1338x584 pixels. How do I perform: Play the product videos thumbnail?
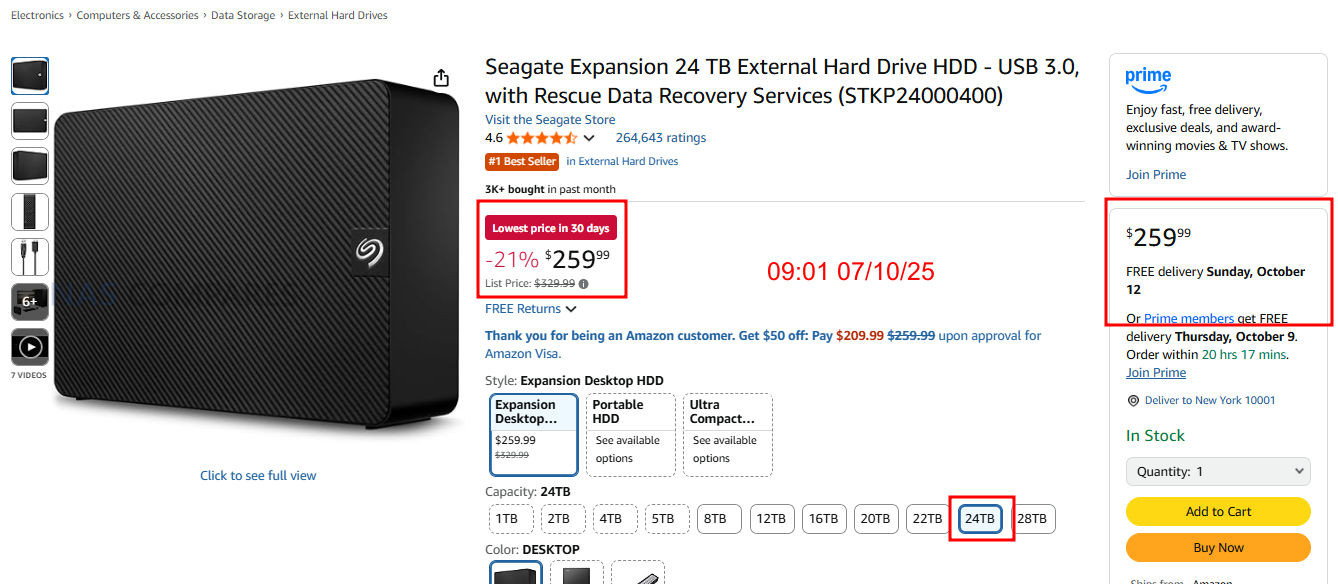pyautogui.click(x=30, y=347)
